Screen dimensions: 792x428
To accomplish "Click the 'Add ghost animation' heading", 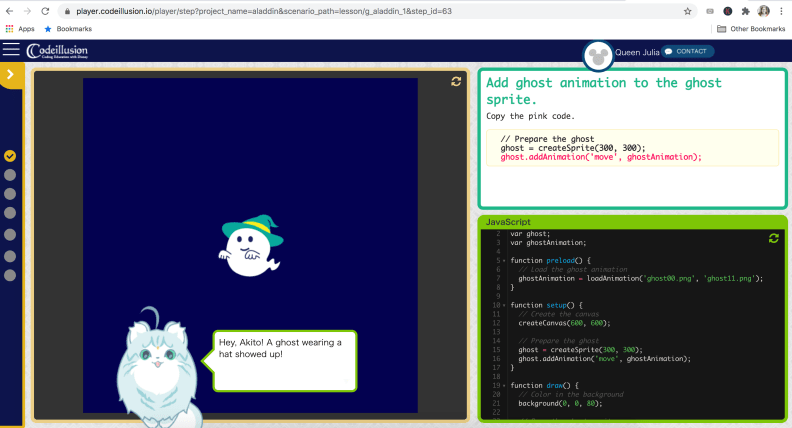I will coord(604,91).
